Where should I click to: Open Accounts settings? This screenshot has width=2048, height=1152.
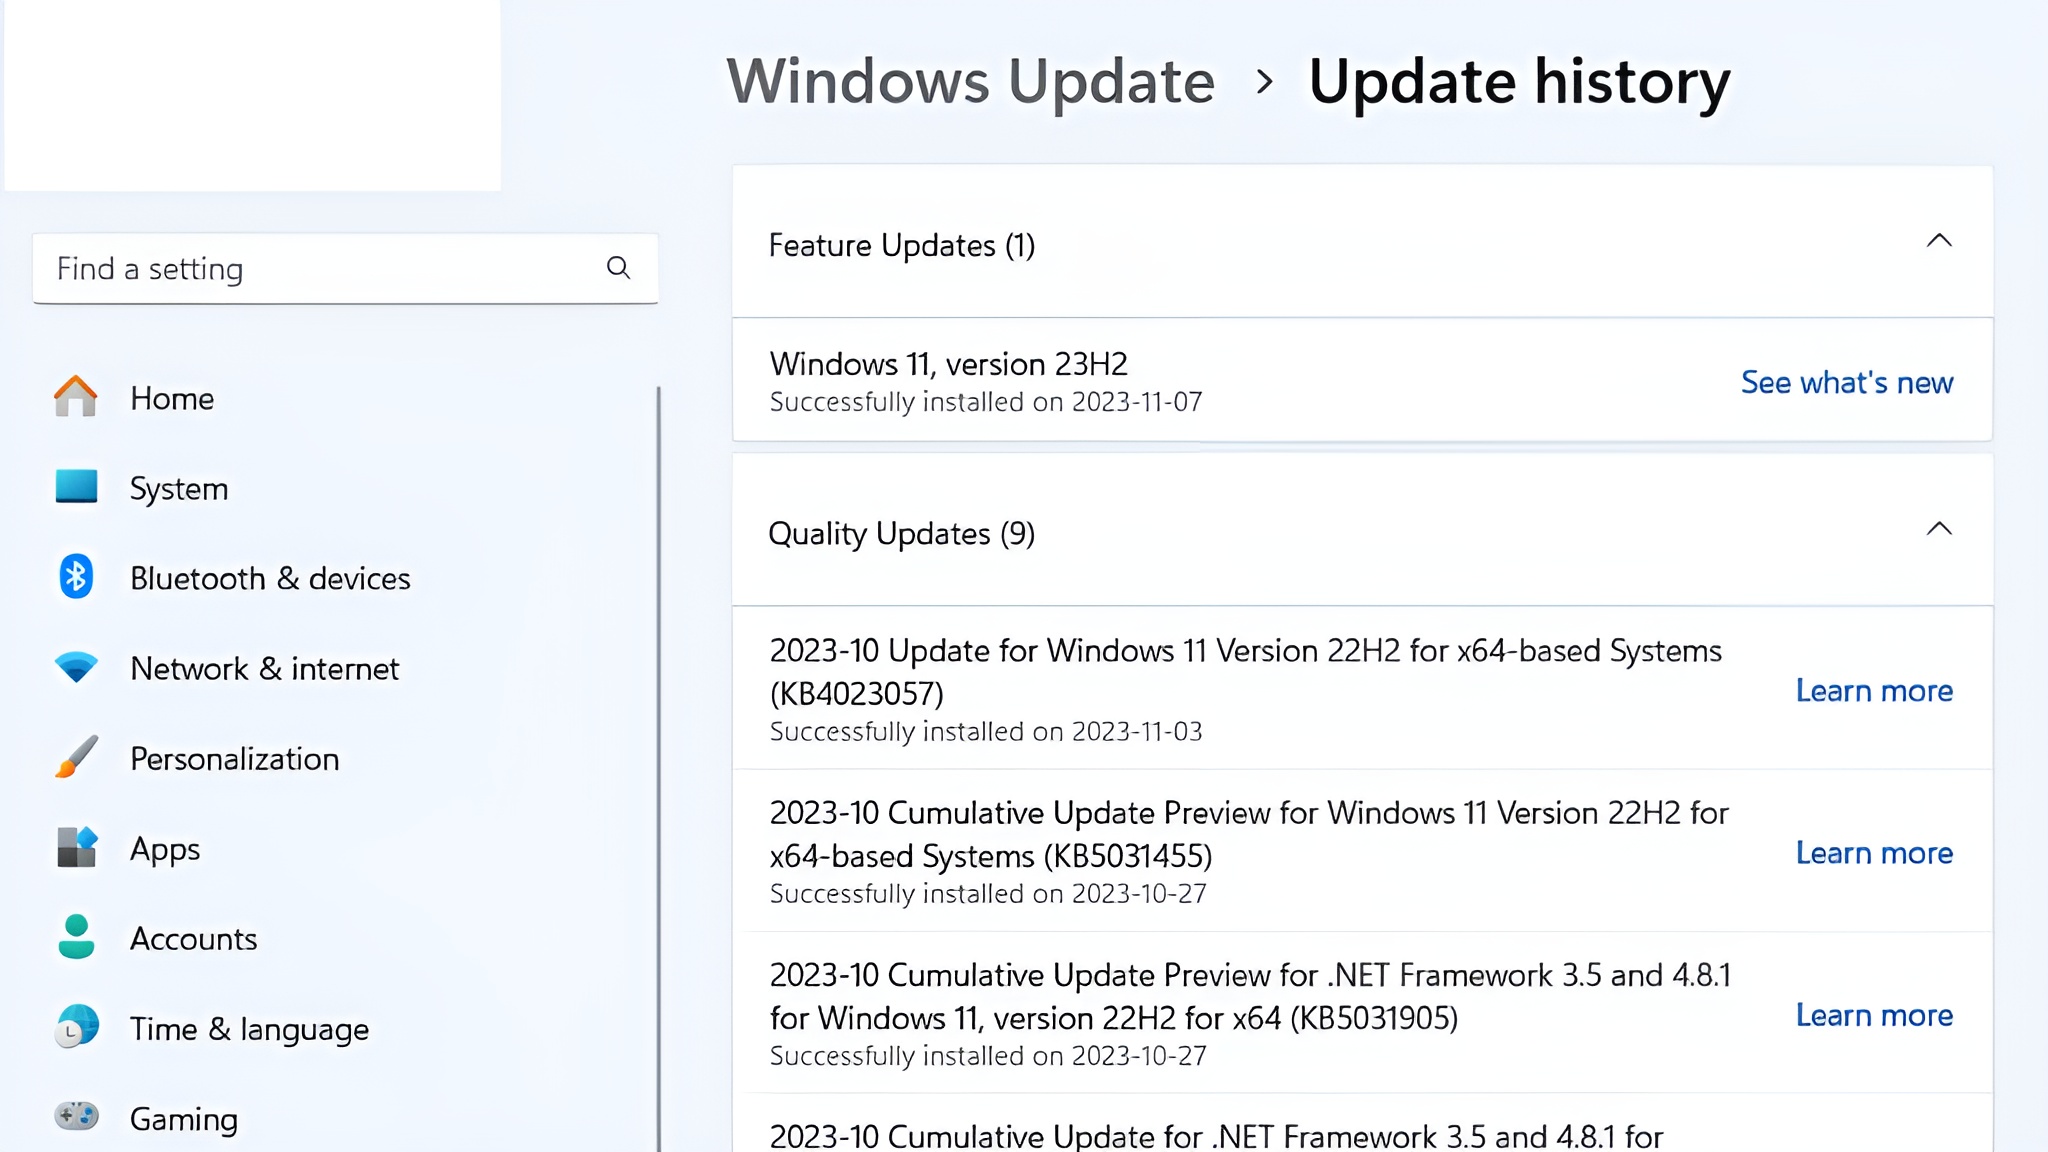tap(193, 939)
